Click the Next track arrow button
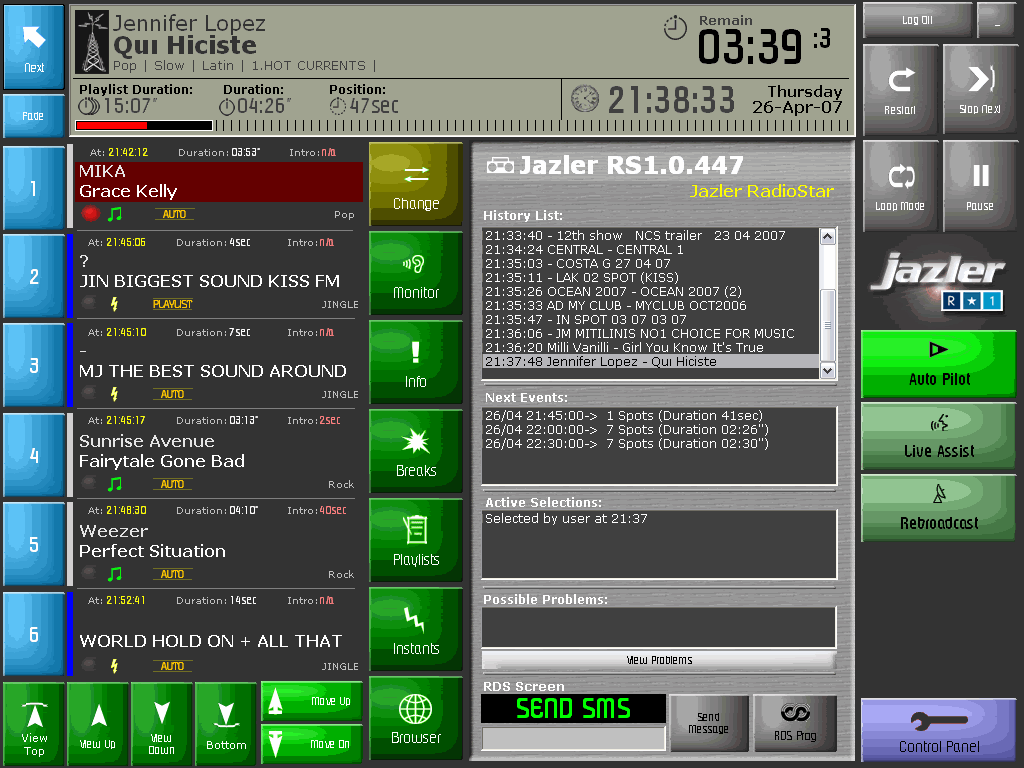Image resolution: width=1024 pixels, height=768 pixels. (x=34, y=47)
